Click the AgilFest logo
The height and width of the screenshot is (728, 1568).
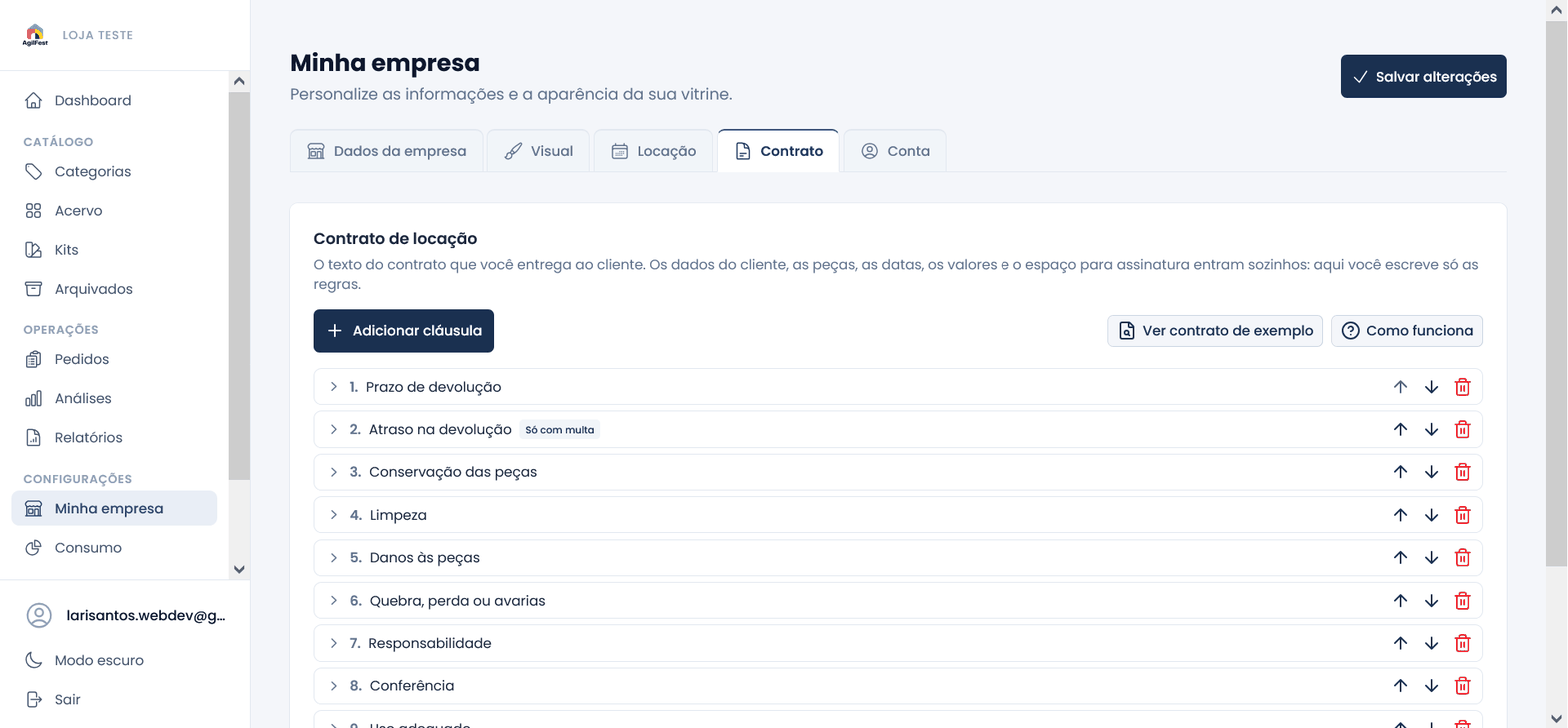tap(35, 35)
